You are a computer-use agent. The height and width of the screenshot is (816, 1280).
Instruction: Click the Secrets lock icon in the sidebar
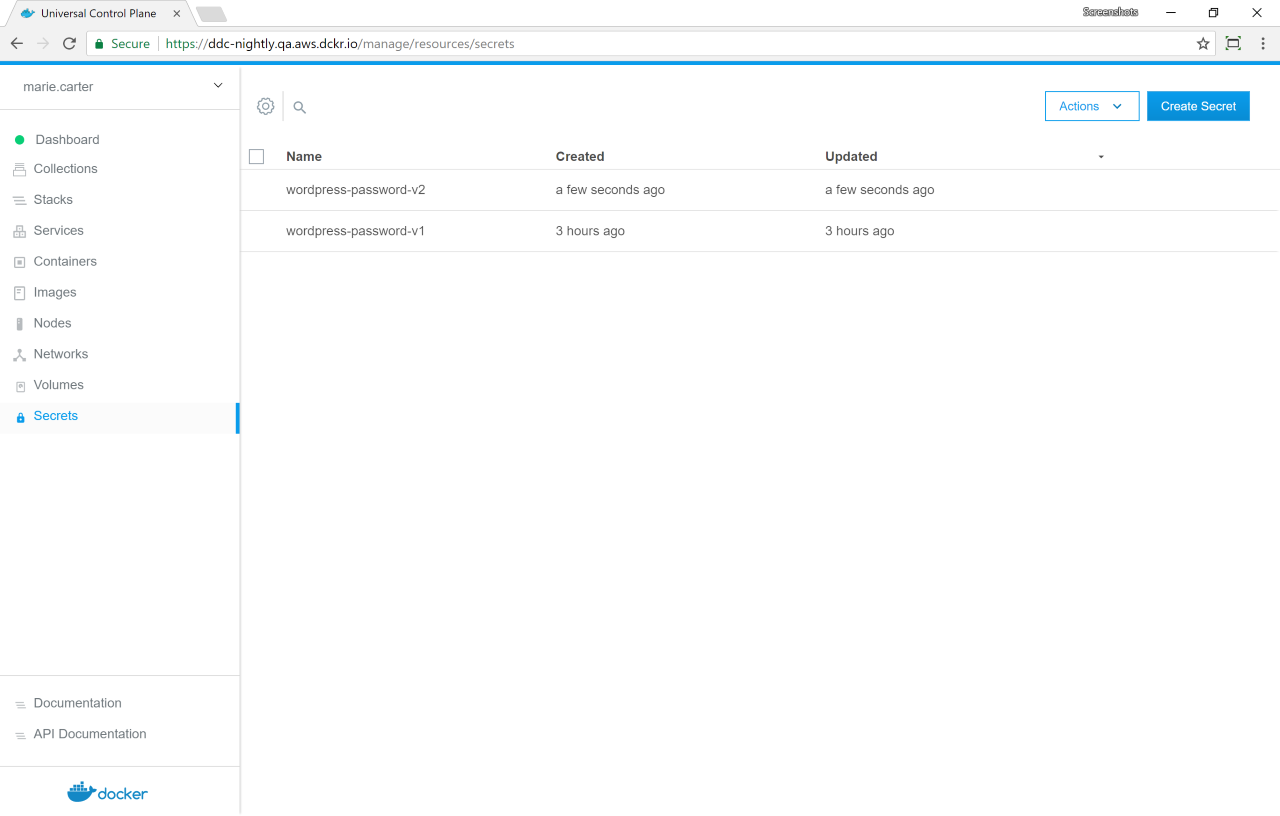tap(20, 417)
